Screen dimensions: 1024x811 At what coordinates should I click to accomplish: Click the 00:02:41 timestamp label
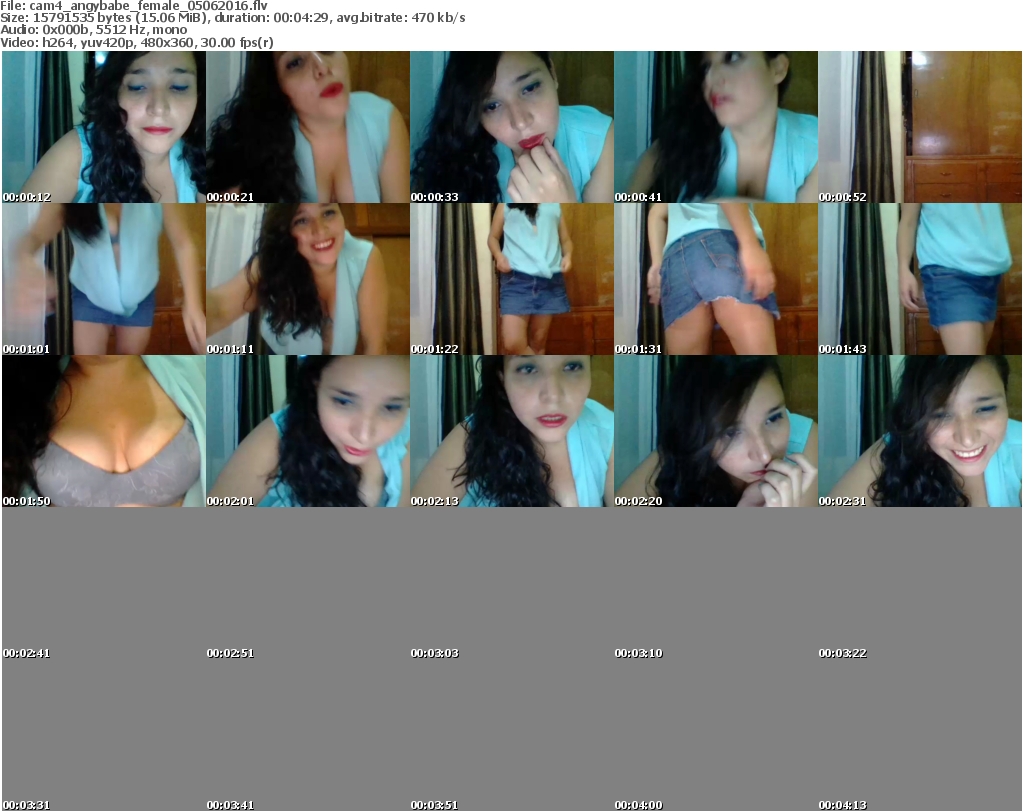coord(26,653)
